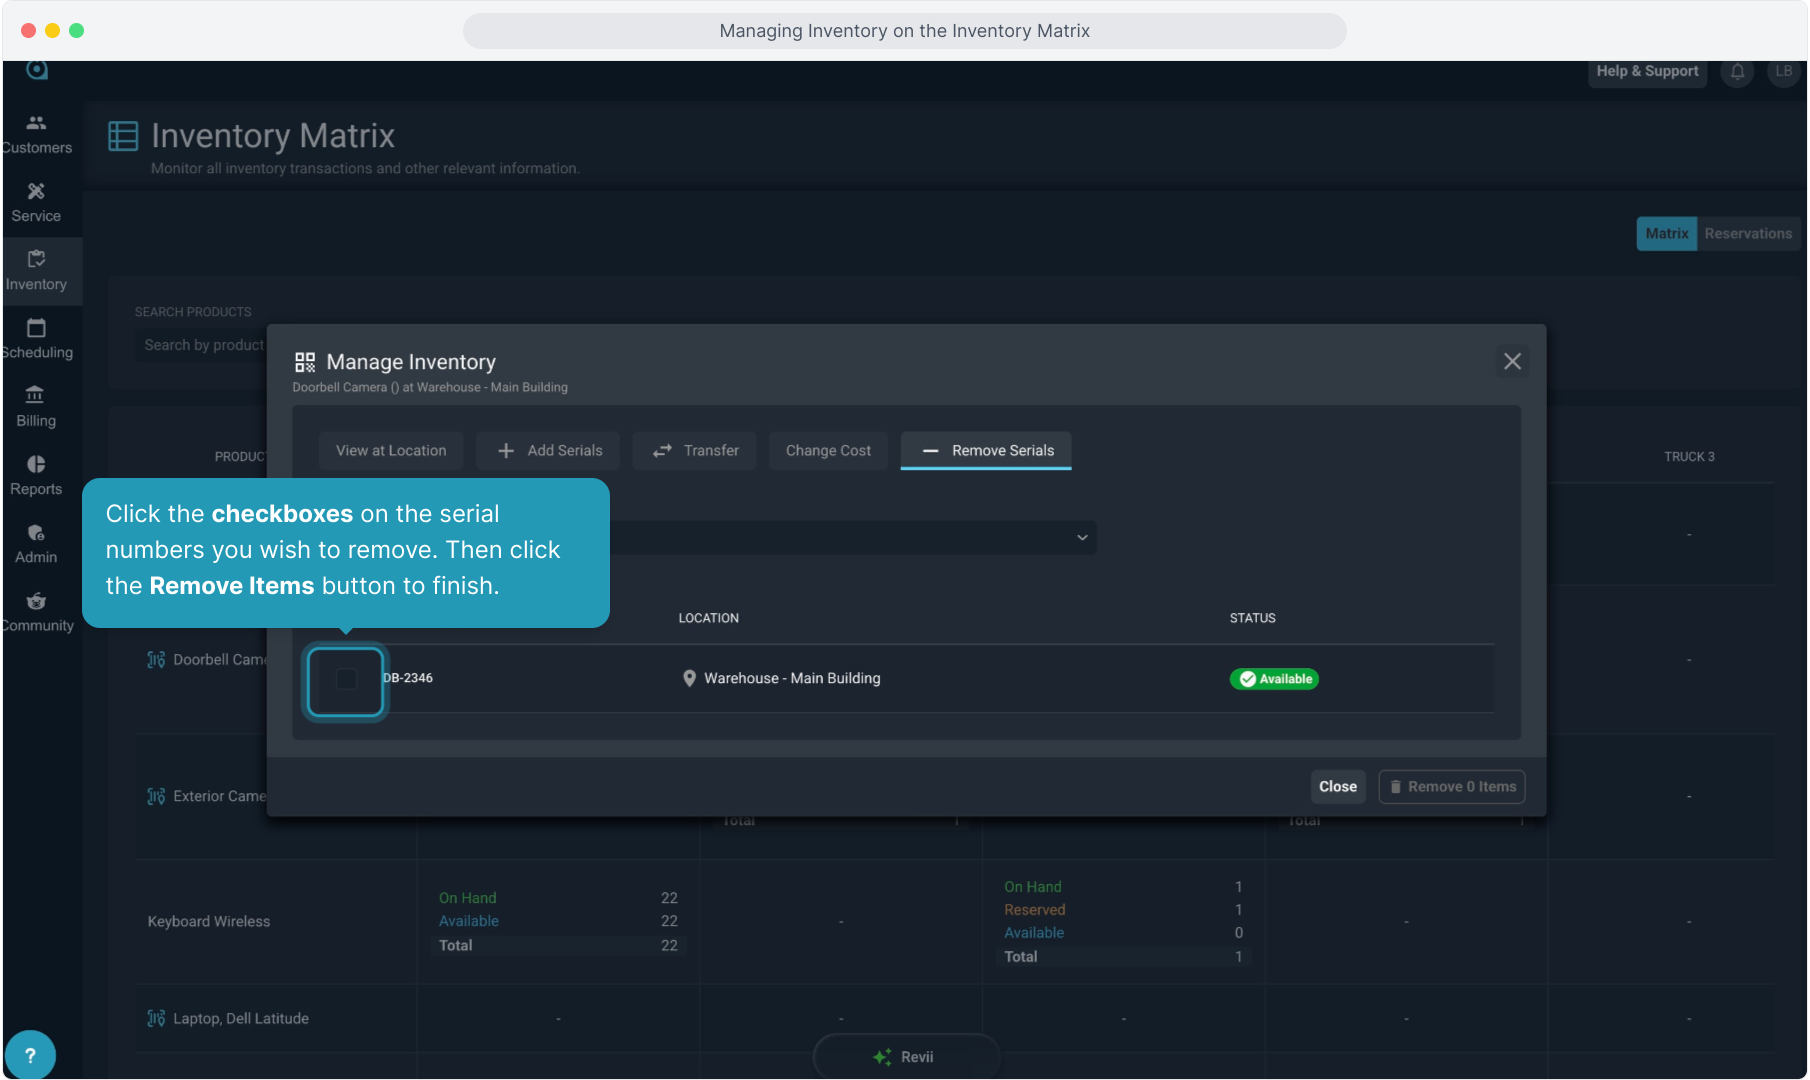Viewport: 1810px width, 1080px height.
Task: Check the DB-2346 serial checkbox
Action: 346,680
